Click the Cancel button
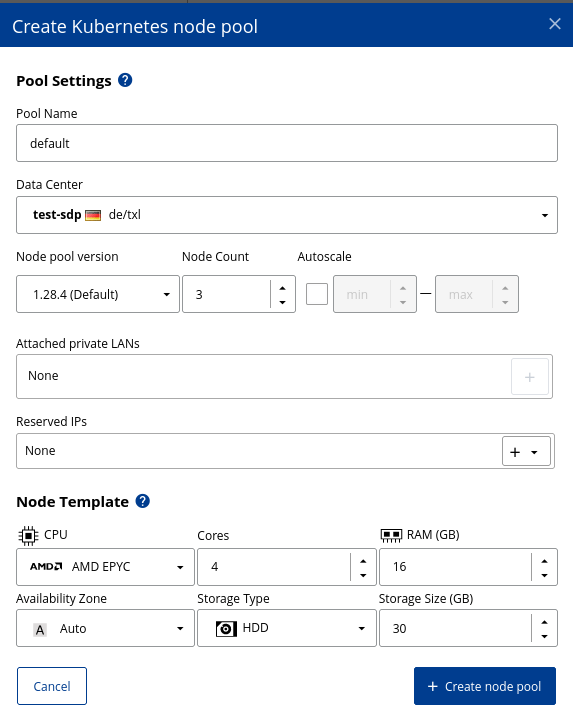Image resolution: width=573 pixels, height=724 pixels. click(52, 686)
